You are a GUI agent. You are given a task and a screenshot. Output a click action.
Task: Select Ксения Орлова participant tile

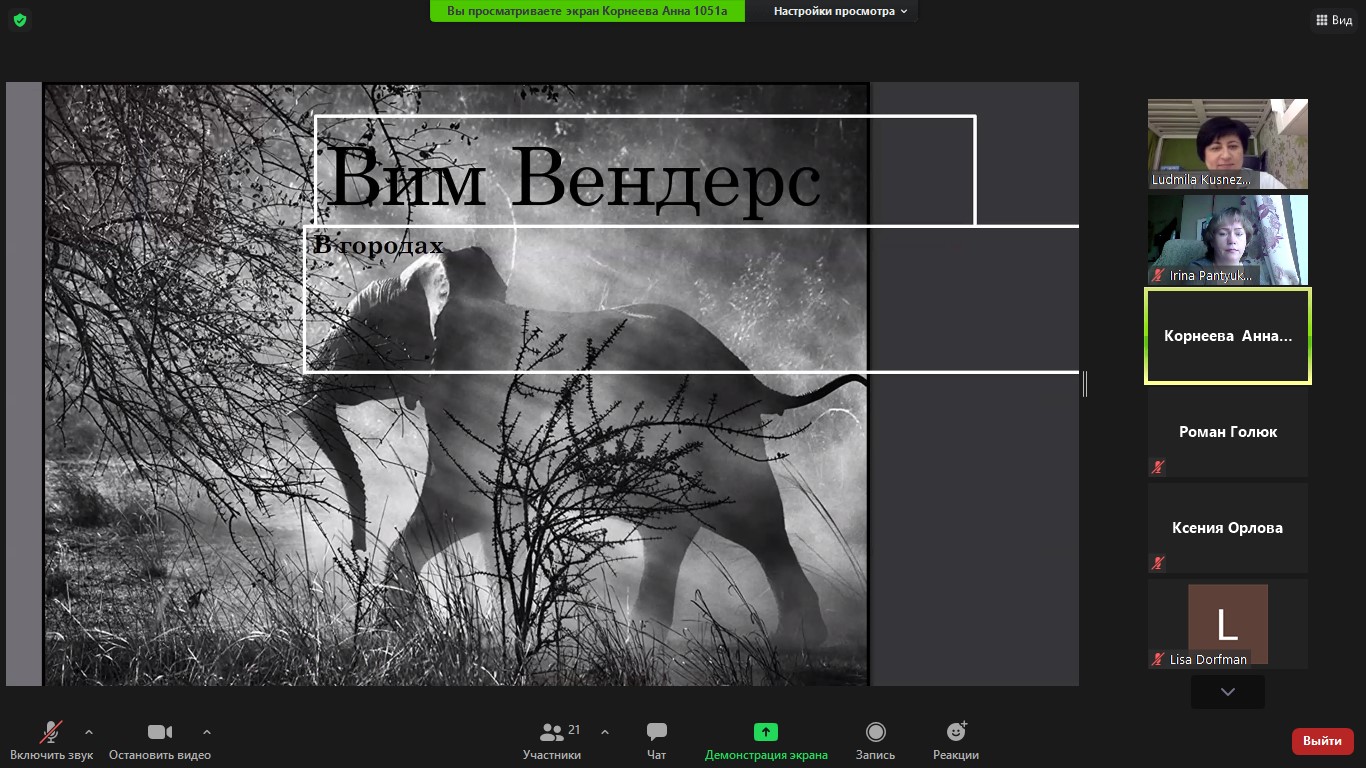pyautogui.click(x=1228, y=528)
